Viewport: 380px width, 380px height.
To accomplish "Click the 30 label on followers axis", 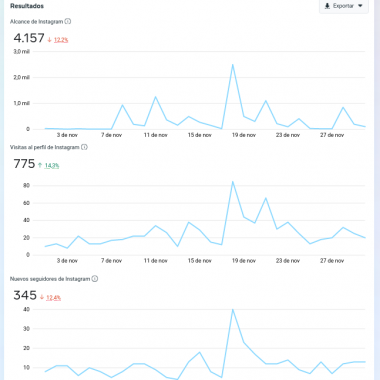I will tap(26, 329).
